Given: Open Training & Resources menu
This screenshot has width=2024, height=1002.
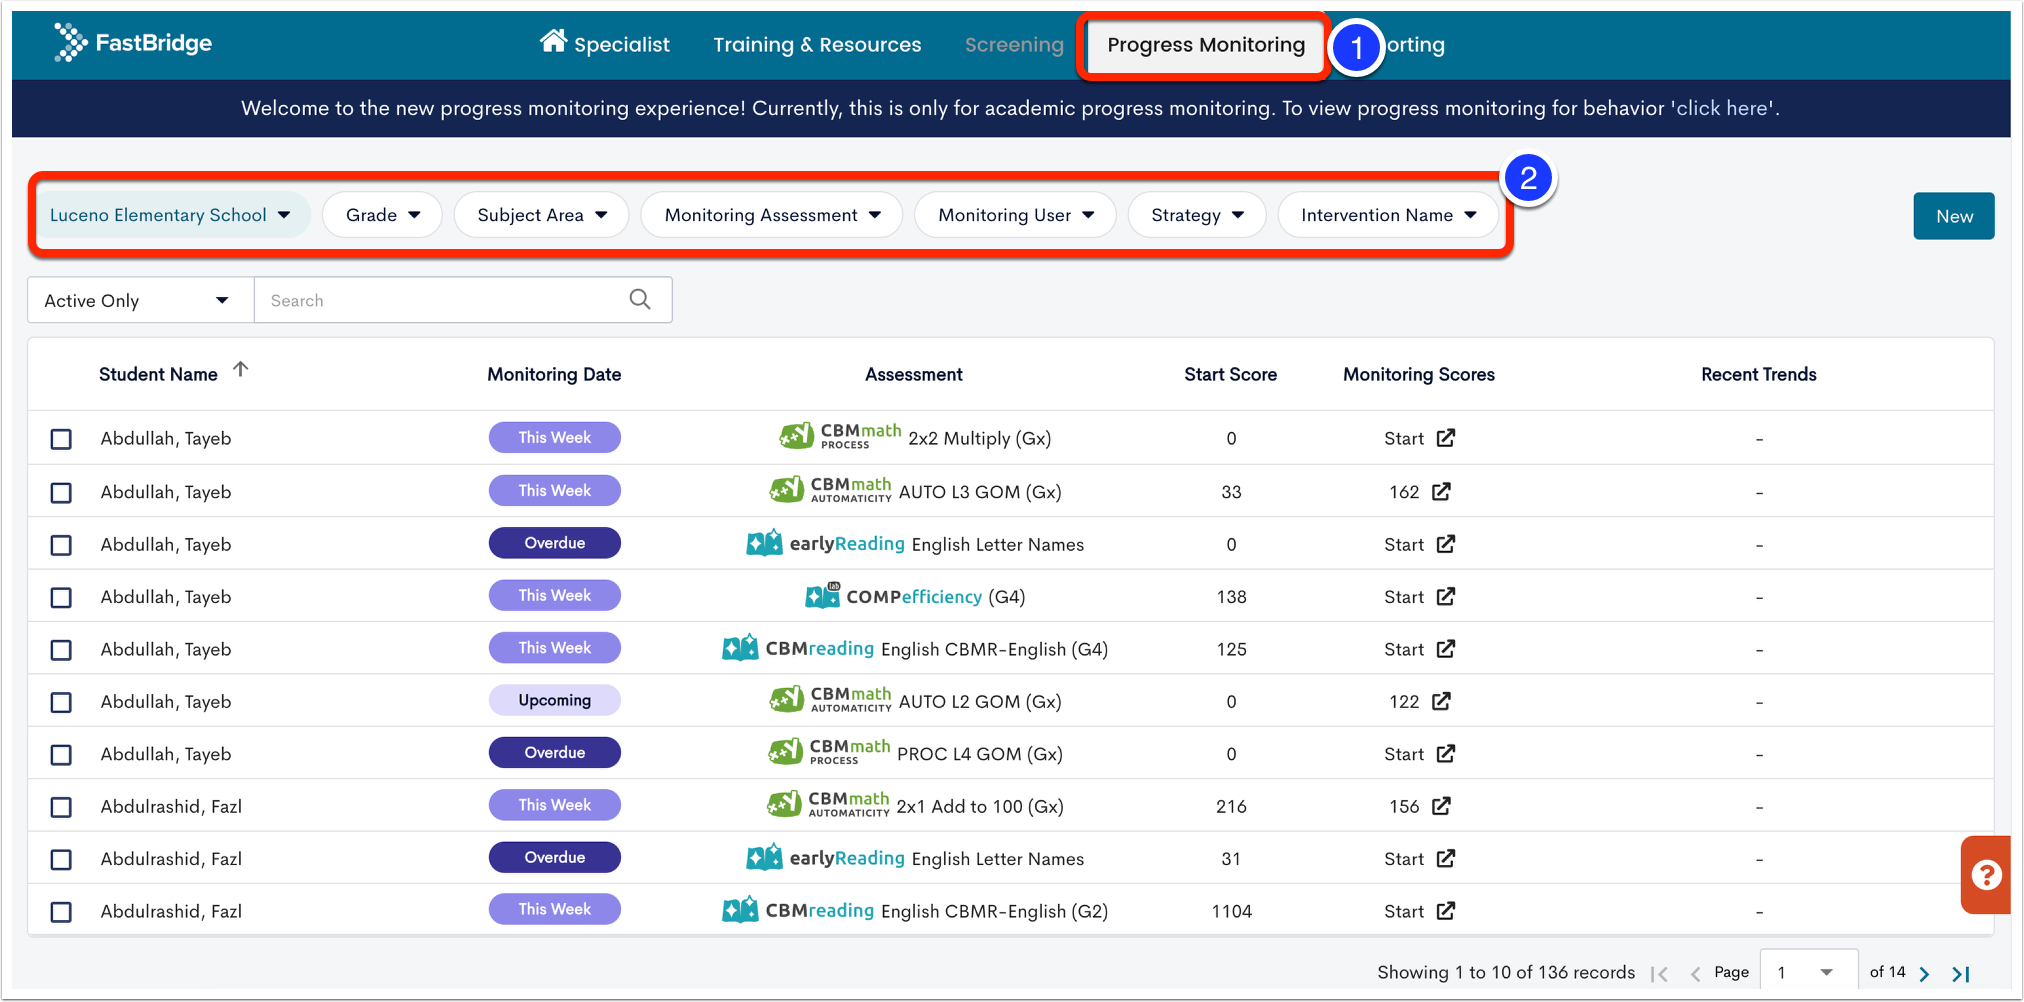Looking at the screenshot, I should (x=817, y=44).
